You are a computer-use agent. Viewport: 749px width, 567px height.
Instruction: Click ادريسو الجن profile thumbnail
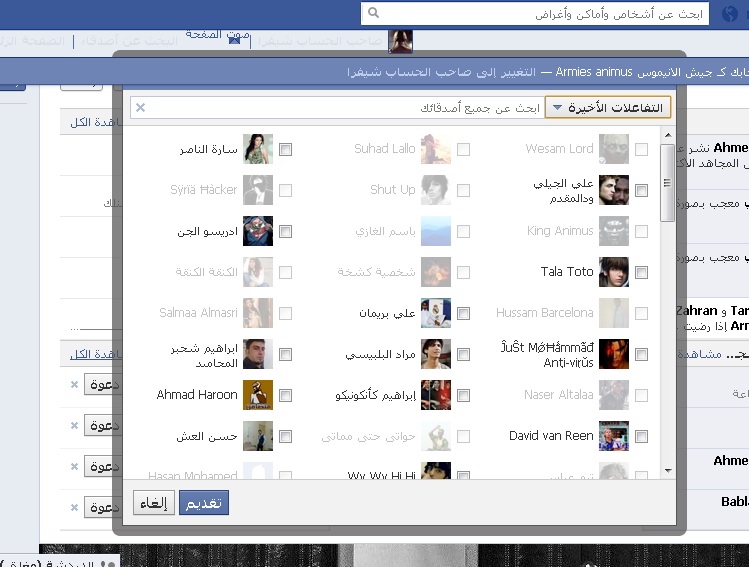(258, 231)
